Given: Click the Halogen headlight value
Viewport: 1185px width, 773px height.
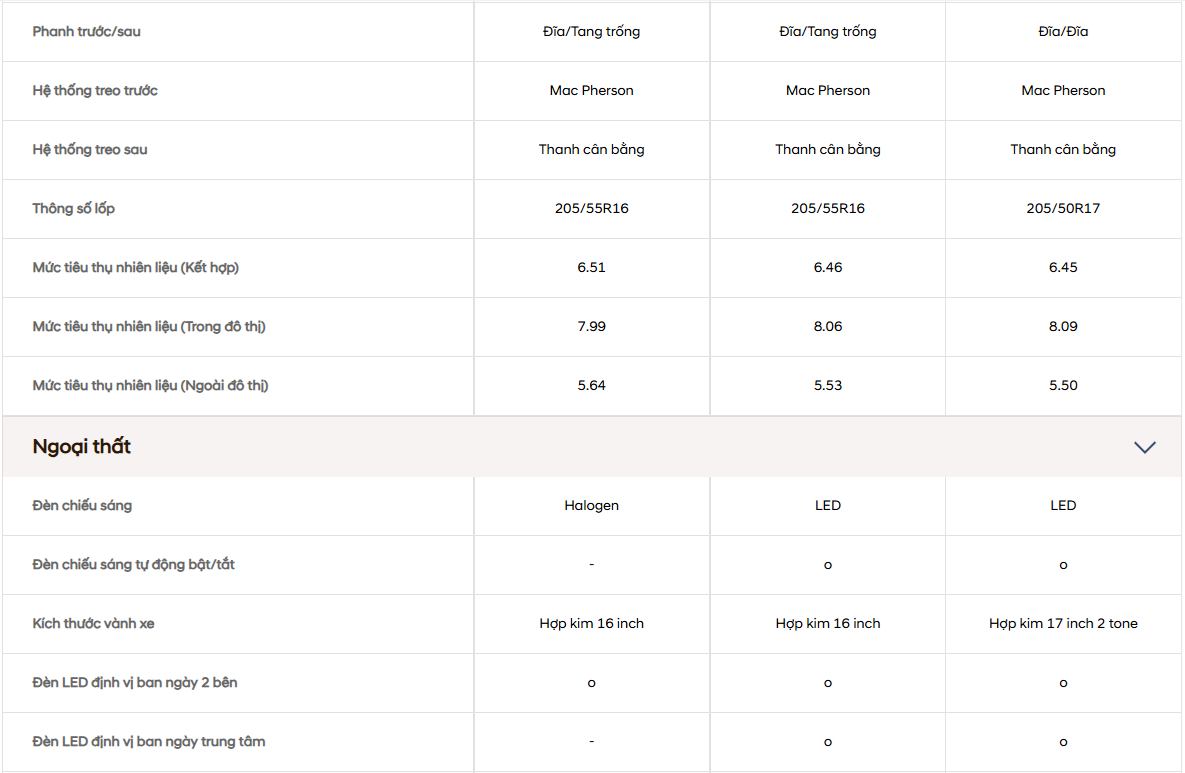Looking at the screenshot, I should pos(591,506).
